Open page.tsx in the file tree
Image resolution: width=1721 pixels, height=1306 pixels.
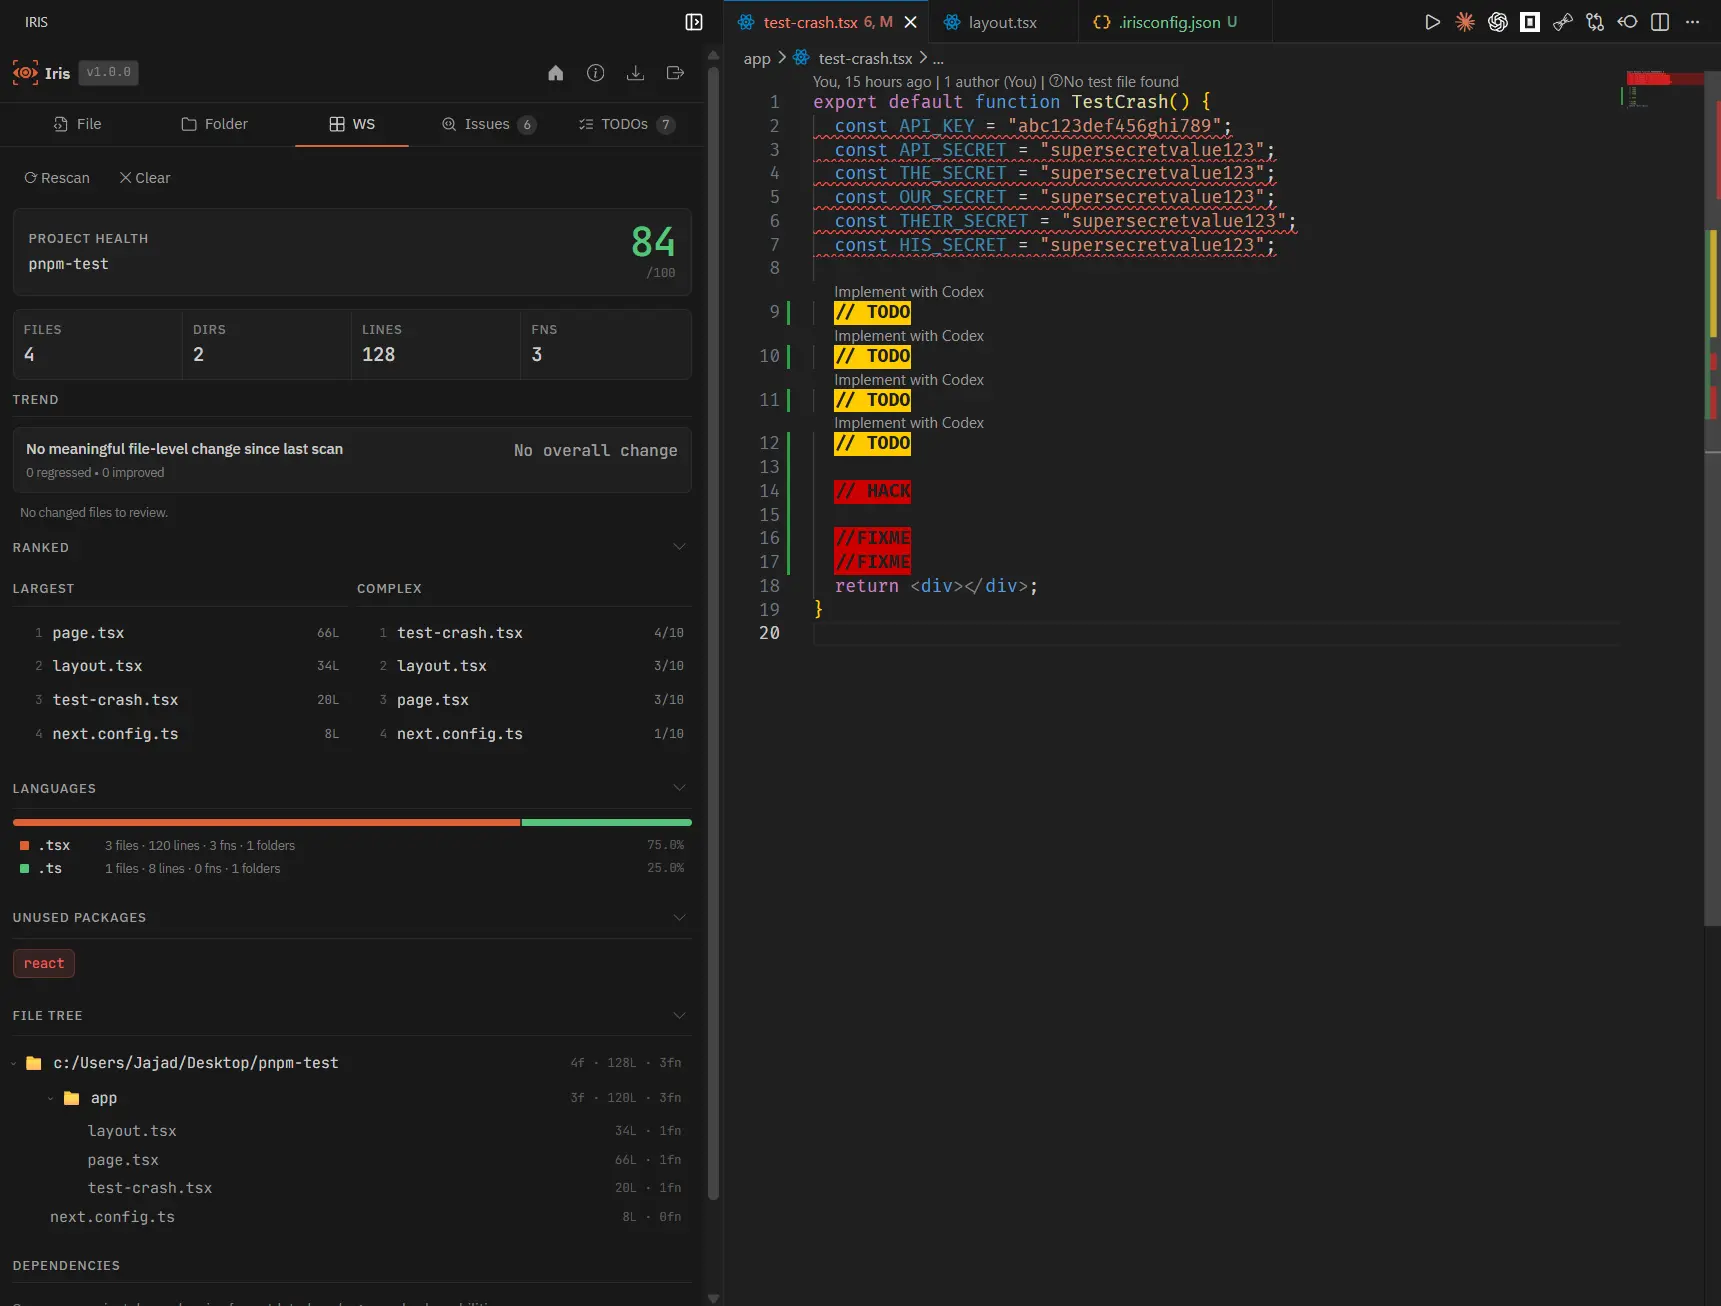(x=123, y=1160)
